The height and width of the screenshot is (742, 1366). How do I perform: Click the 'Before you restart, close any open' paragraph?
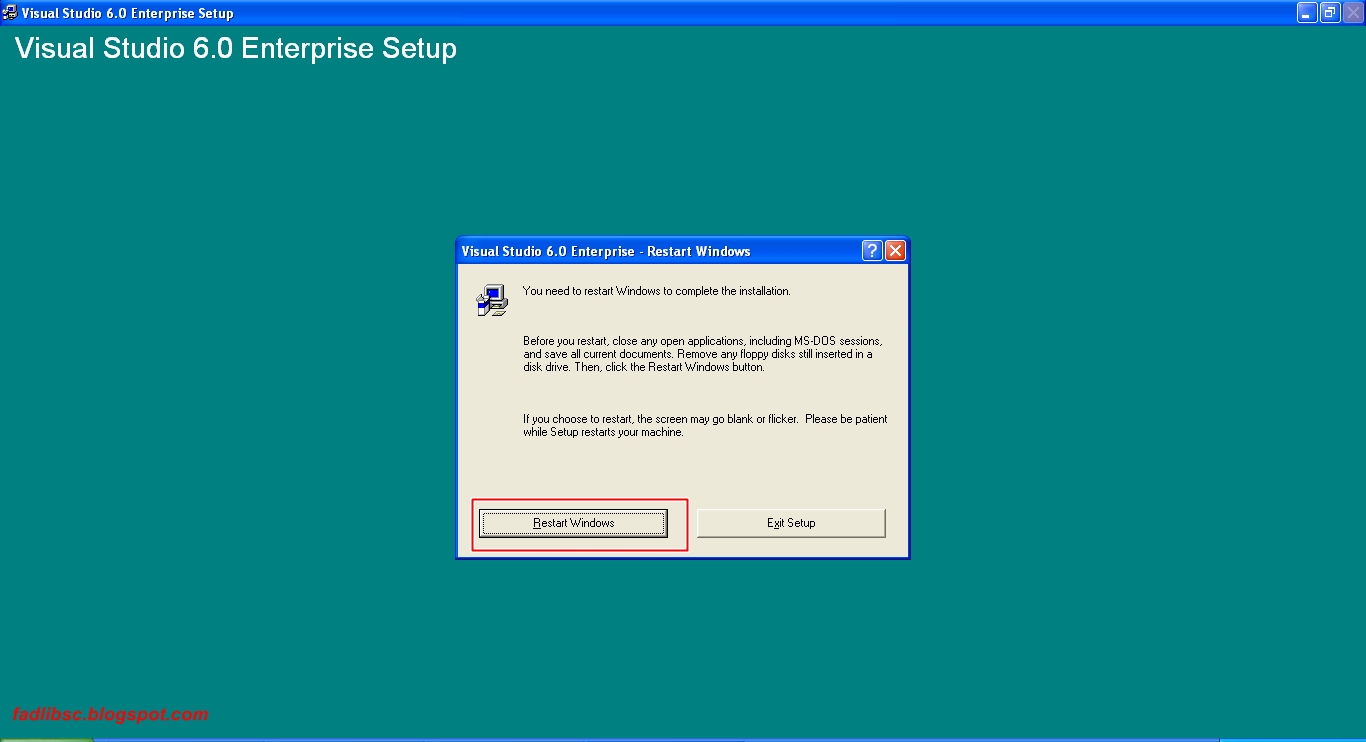(703, 354)
